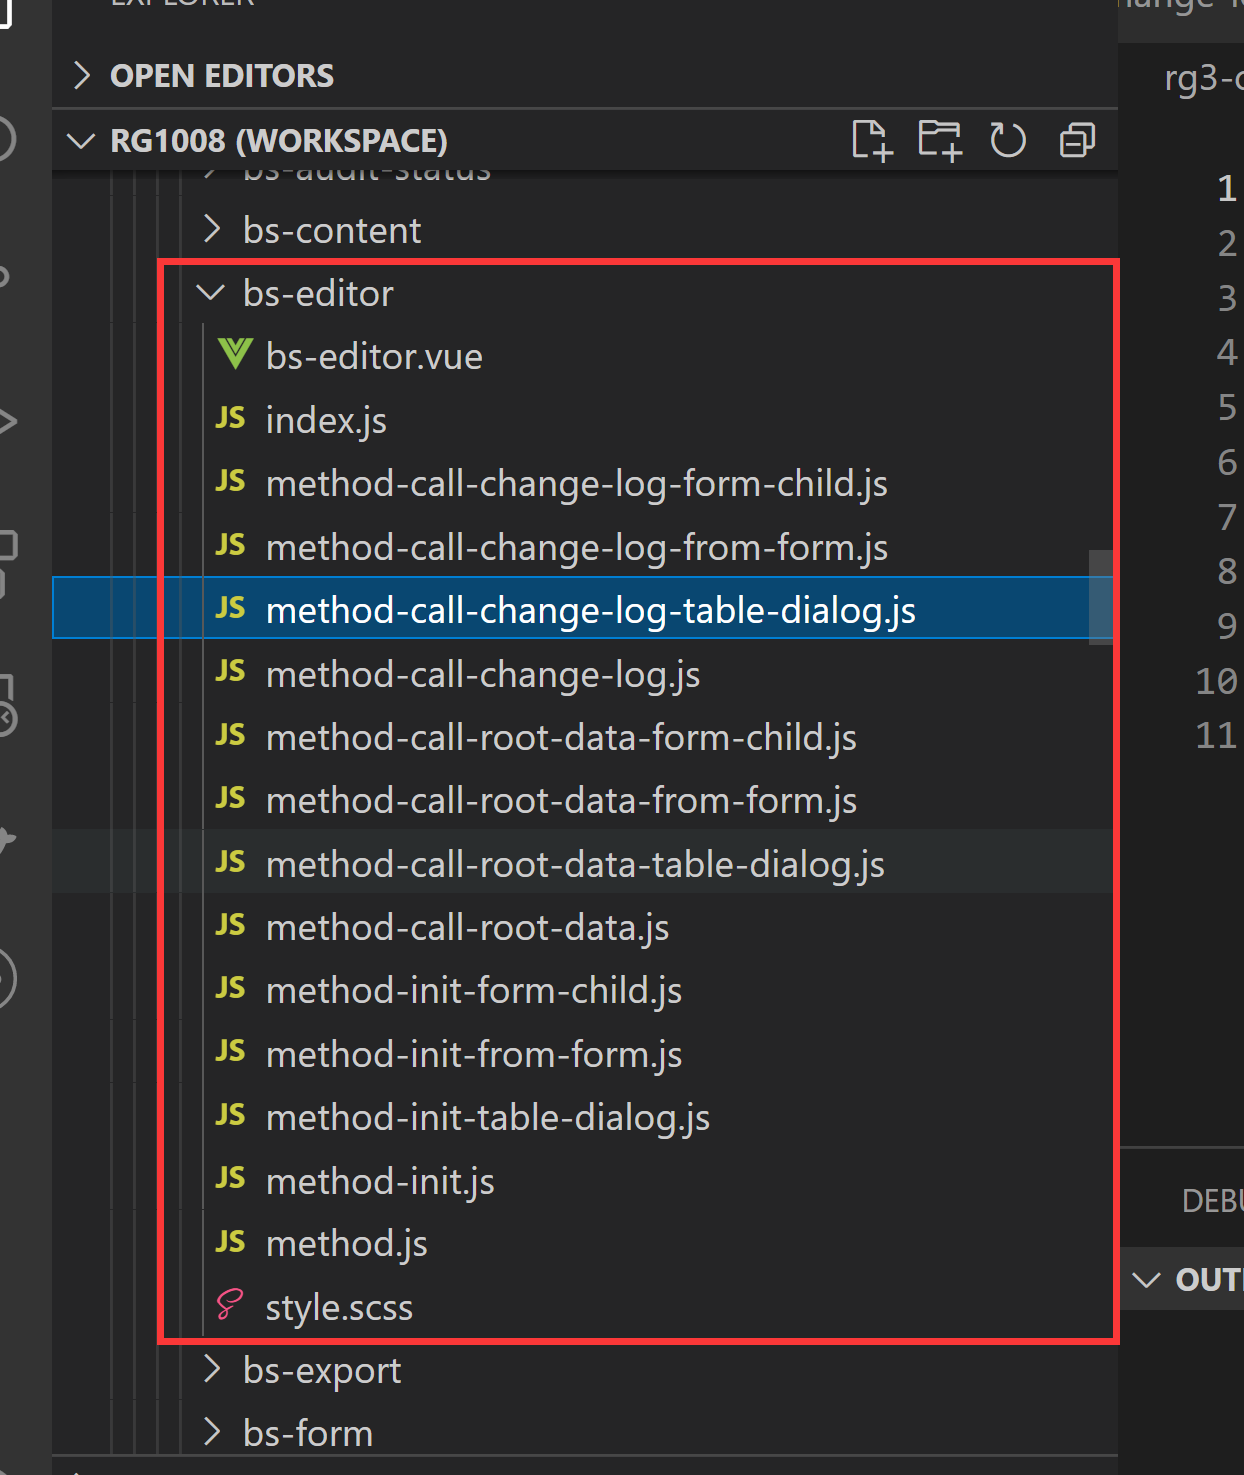Screen dimensions: 1244x1475
Task: Open style.scss file
Action: [339, 1307]
